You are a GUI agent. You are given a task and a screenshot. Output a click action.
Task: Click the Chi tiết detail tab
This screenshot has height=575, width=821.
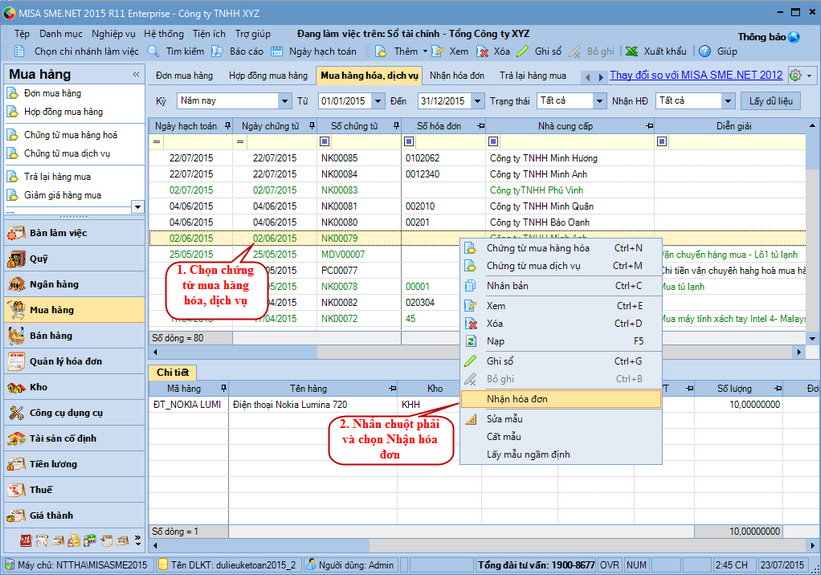click(172, 372)
